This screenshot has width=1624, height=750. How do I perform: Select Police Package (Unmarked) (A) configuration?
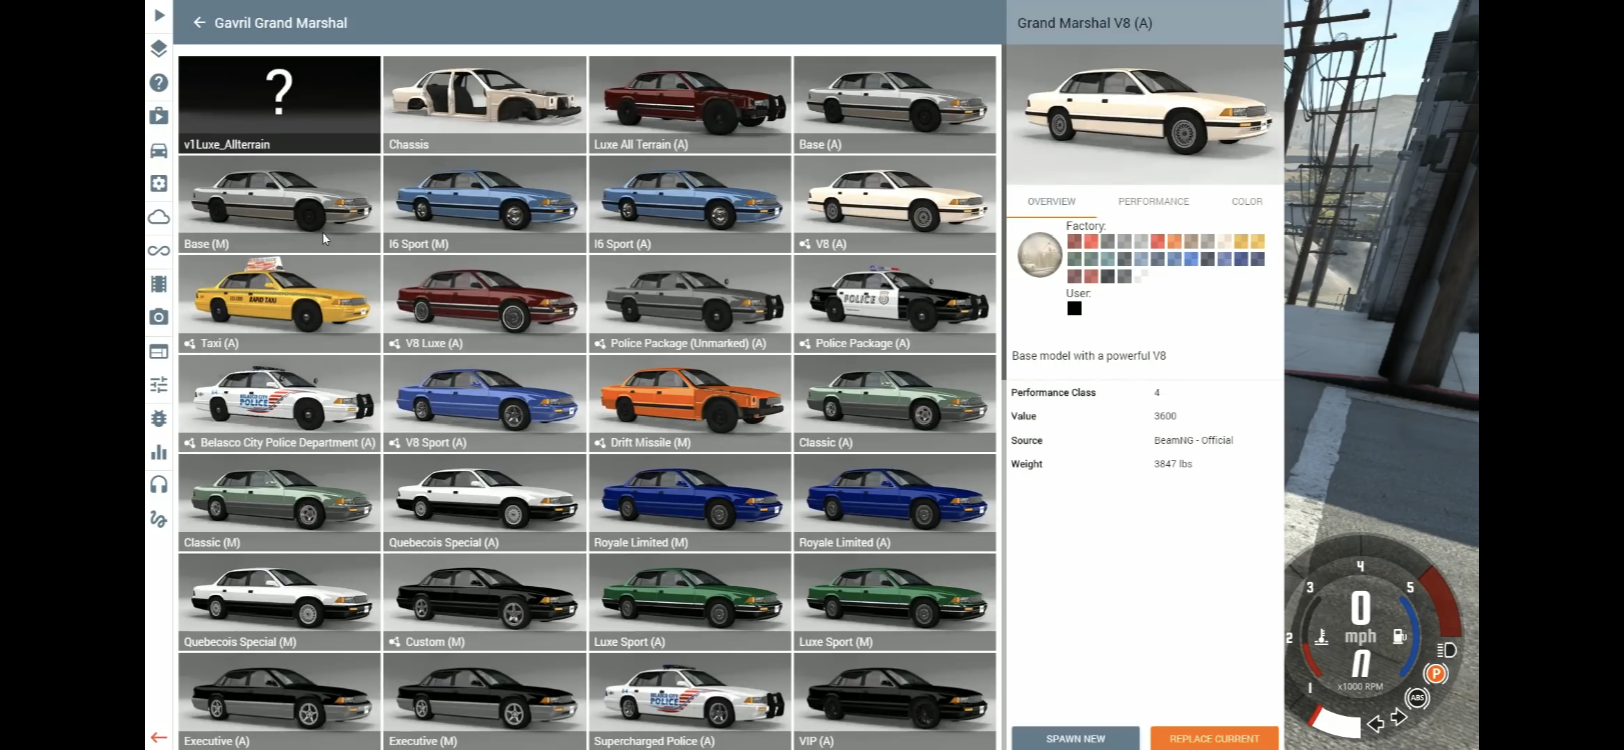click(690, 303)
